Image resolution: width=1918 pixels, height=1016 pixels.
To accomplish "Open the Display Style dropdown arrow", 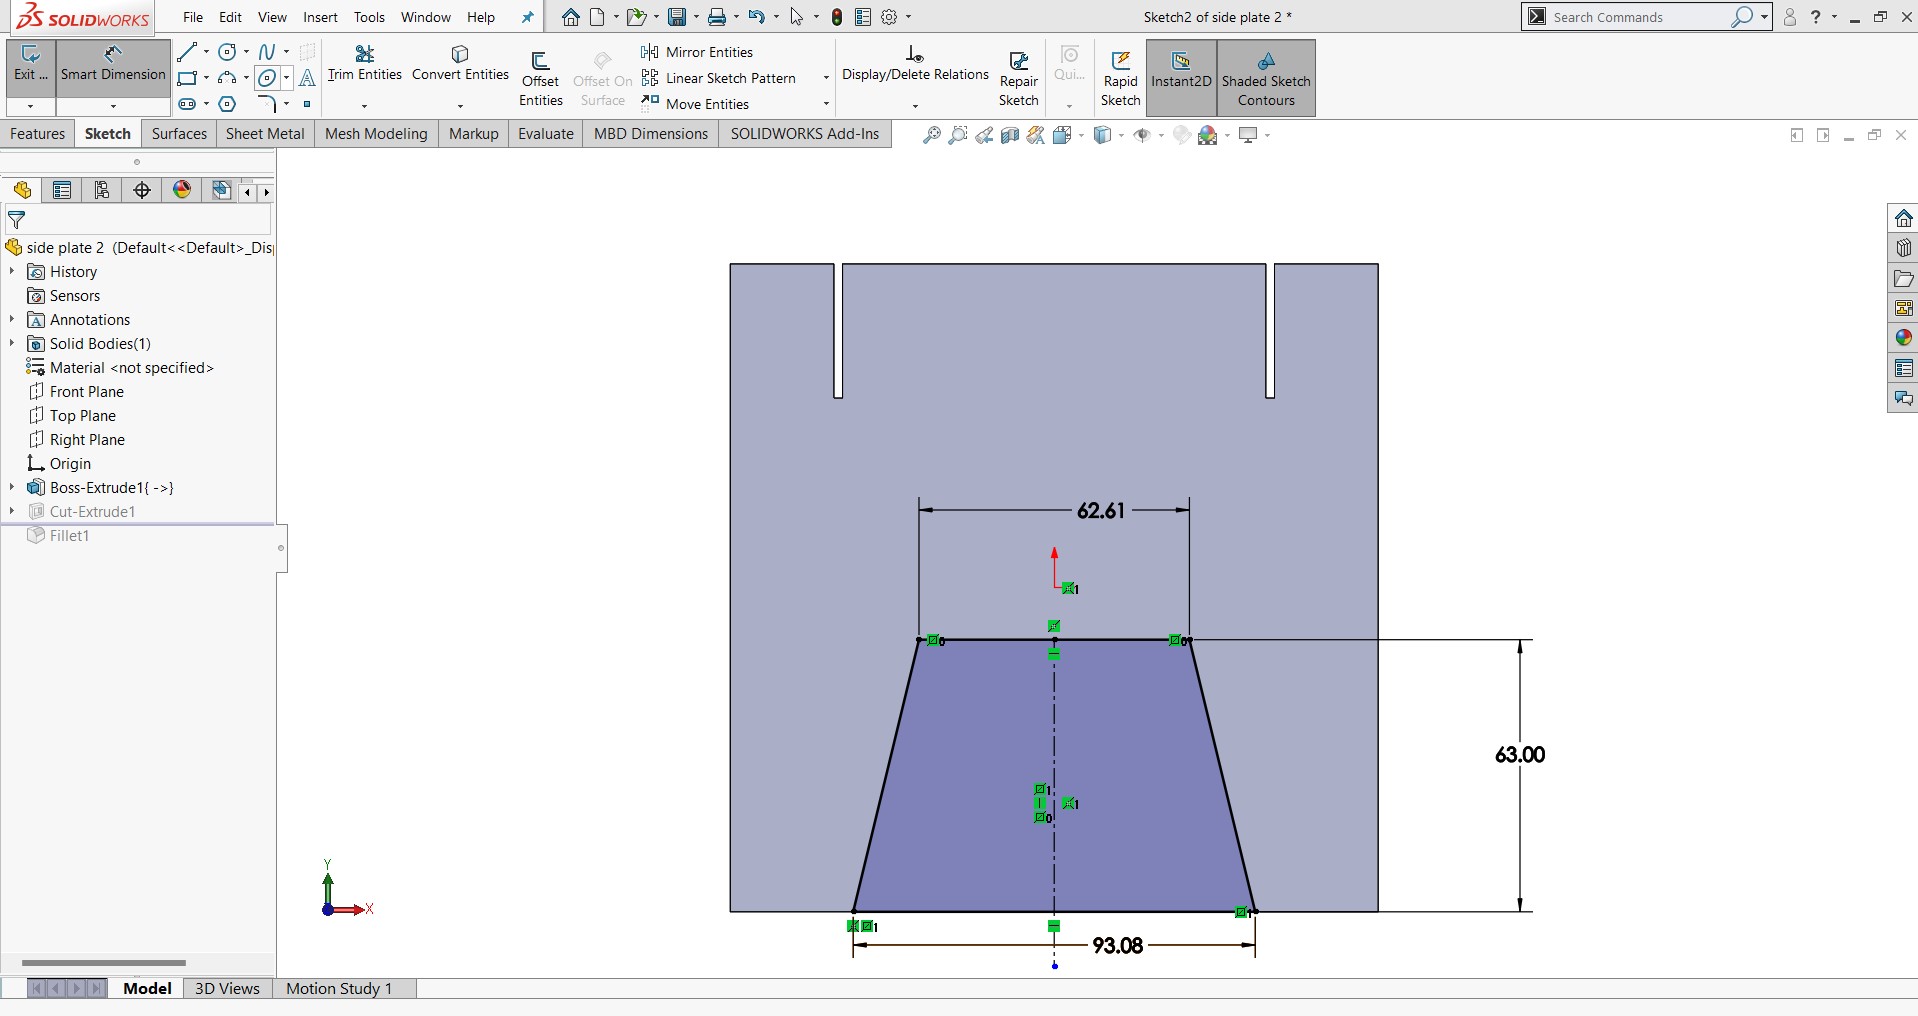I will pos(1121,136).
